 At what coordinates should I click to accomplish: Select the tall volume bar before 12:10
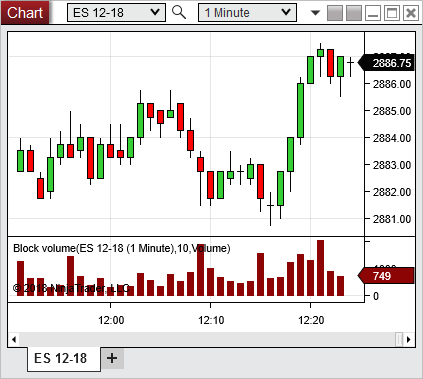(200, 270)
